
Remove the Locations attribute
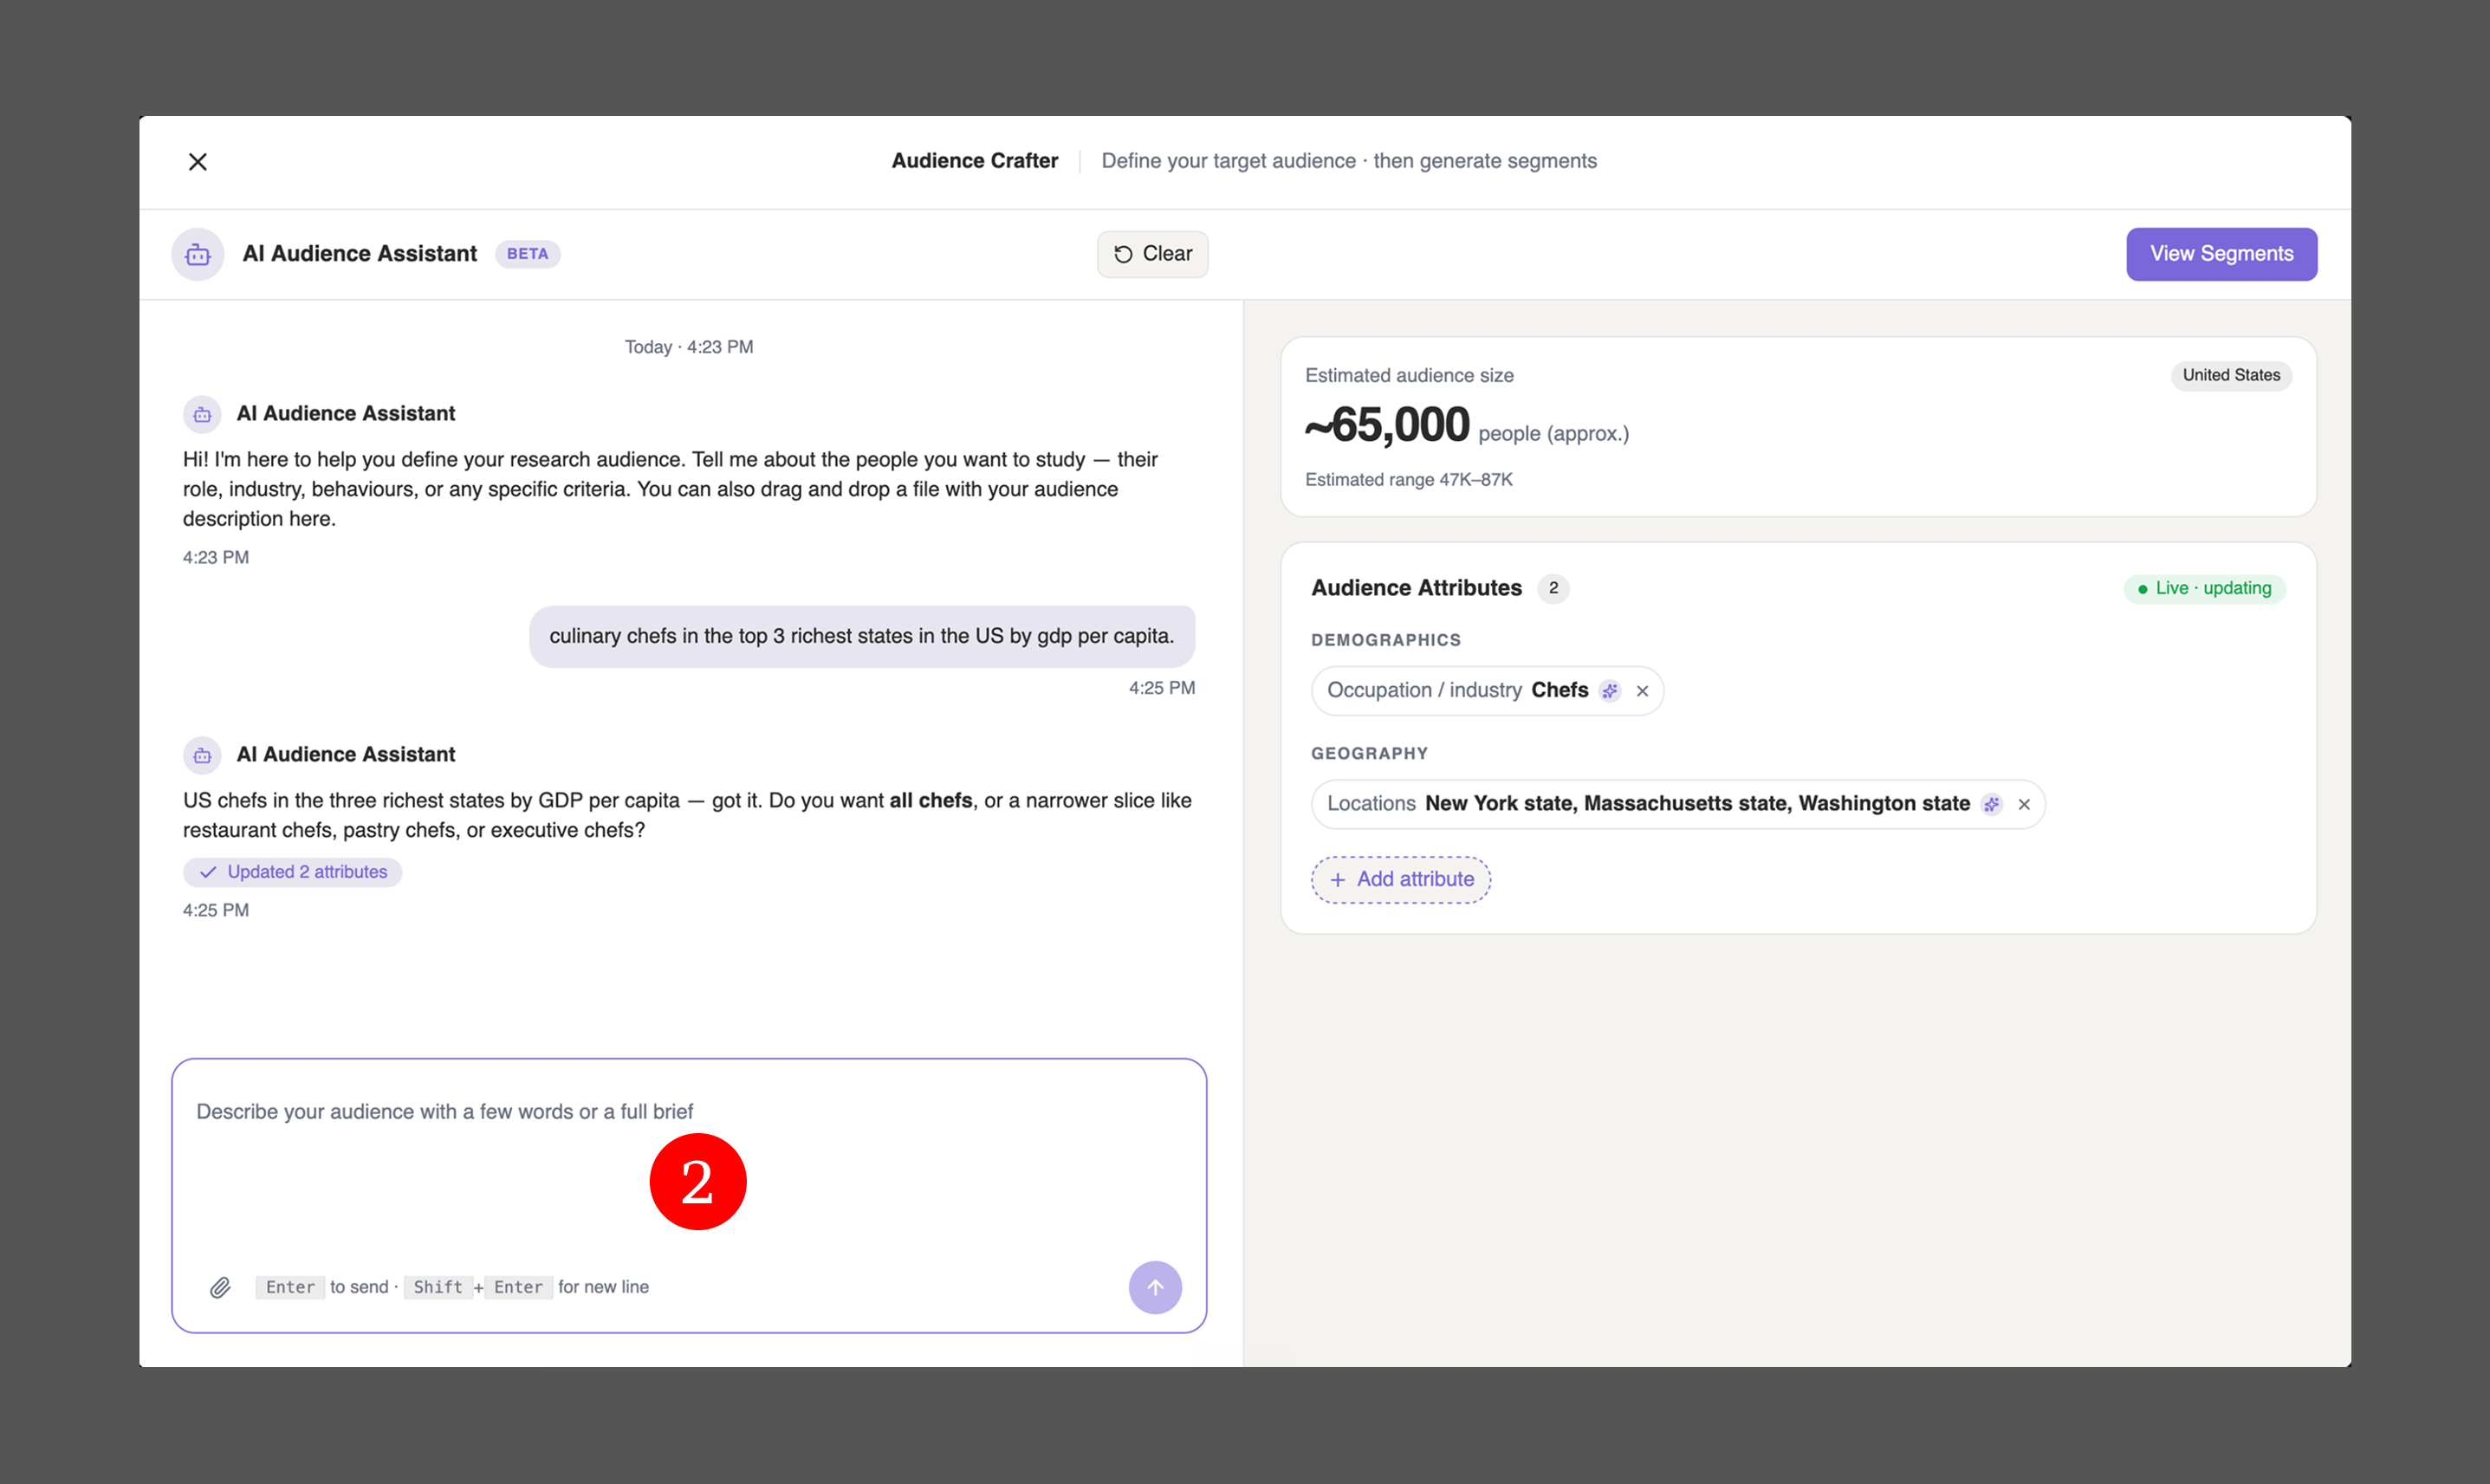tap(2024, 804)
